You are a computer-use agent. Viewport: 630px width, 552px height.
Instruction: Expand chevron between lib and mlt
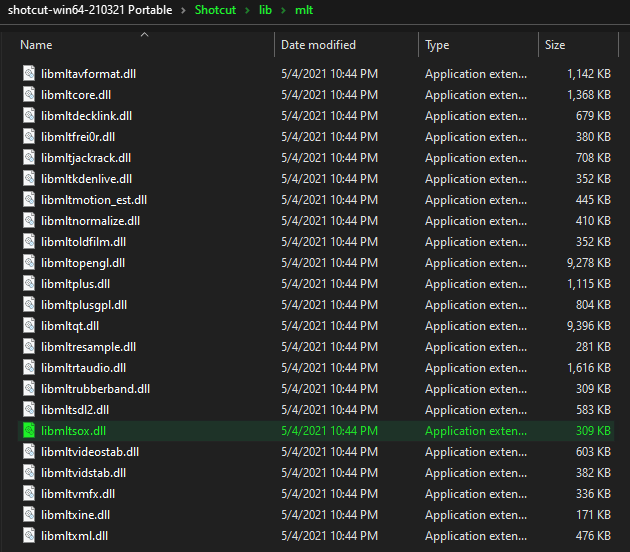click(283, 10)
